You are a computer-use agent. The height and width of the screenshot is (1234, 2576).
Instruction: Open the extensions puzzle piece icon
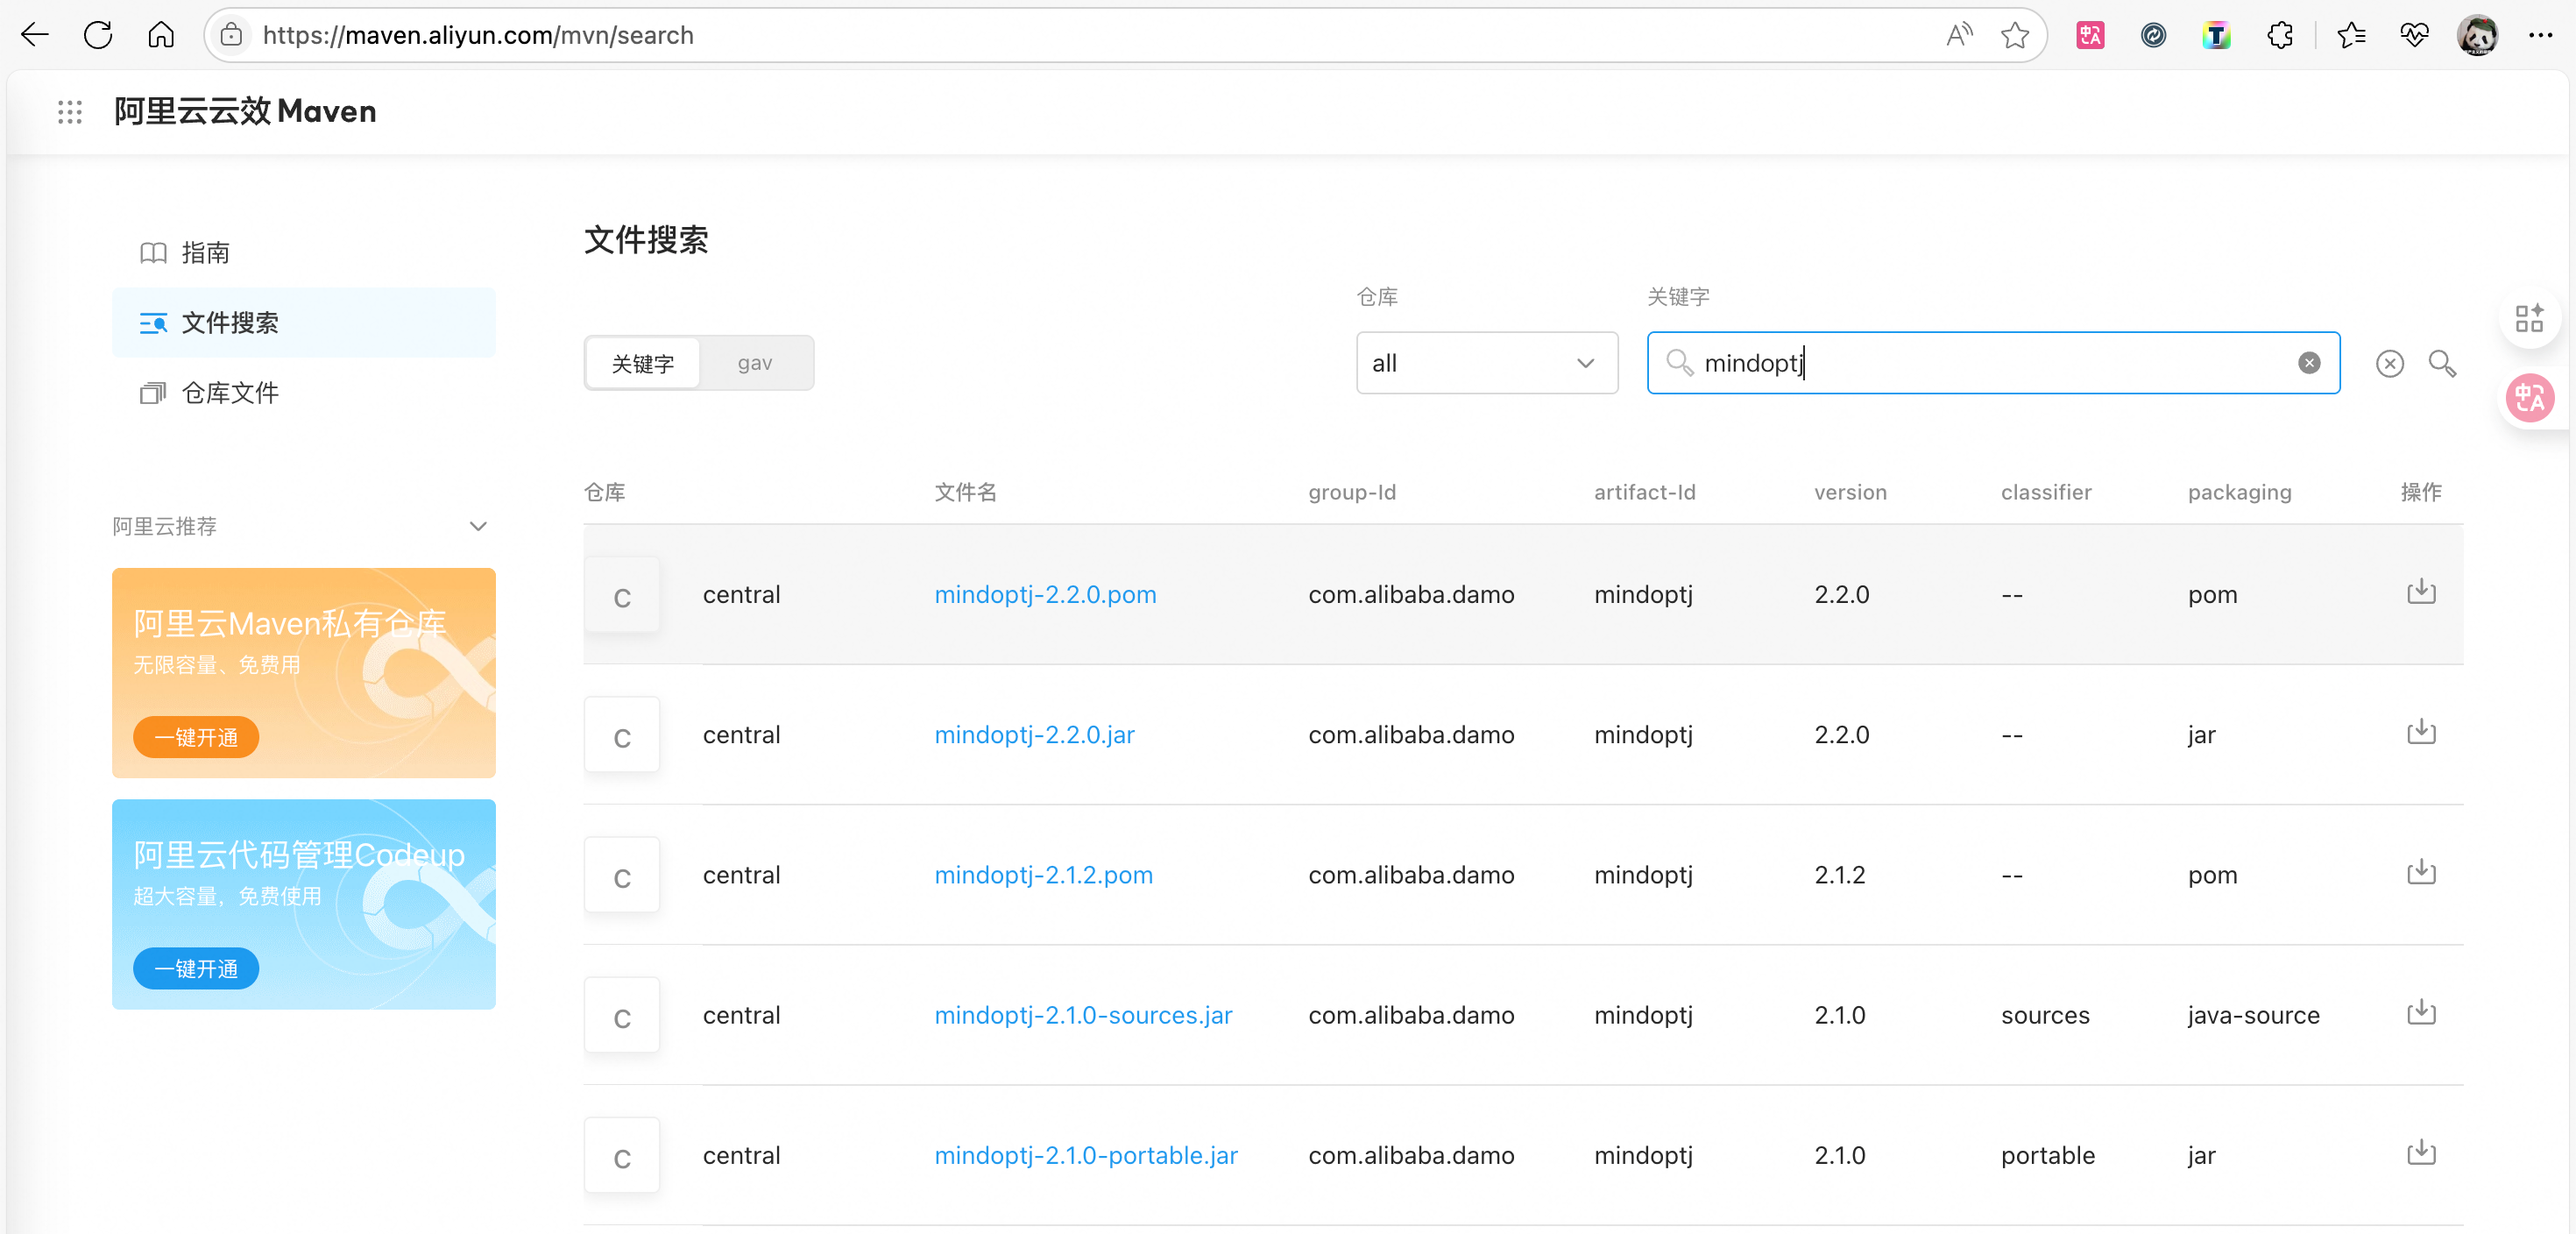(x=2280, y=35)
